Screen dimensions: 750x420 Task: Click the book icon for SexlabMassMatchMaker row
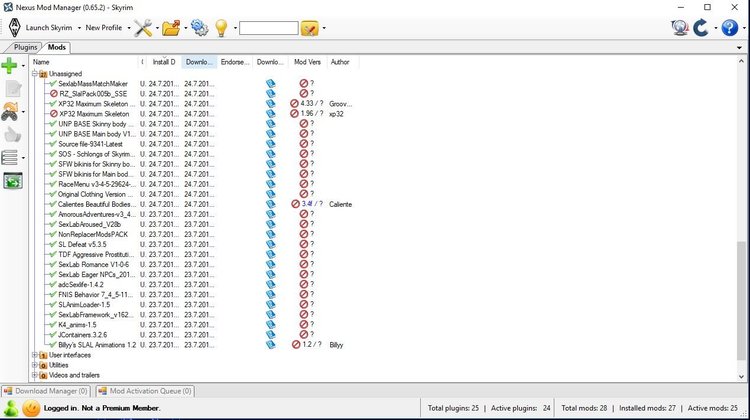coord(271,84)
